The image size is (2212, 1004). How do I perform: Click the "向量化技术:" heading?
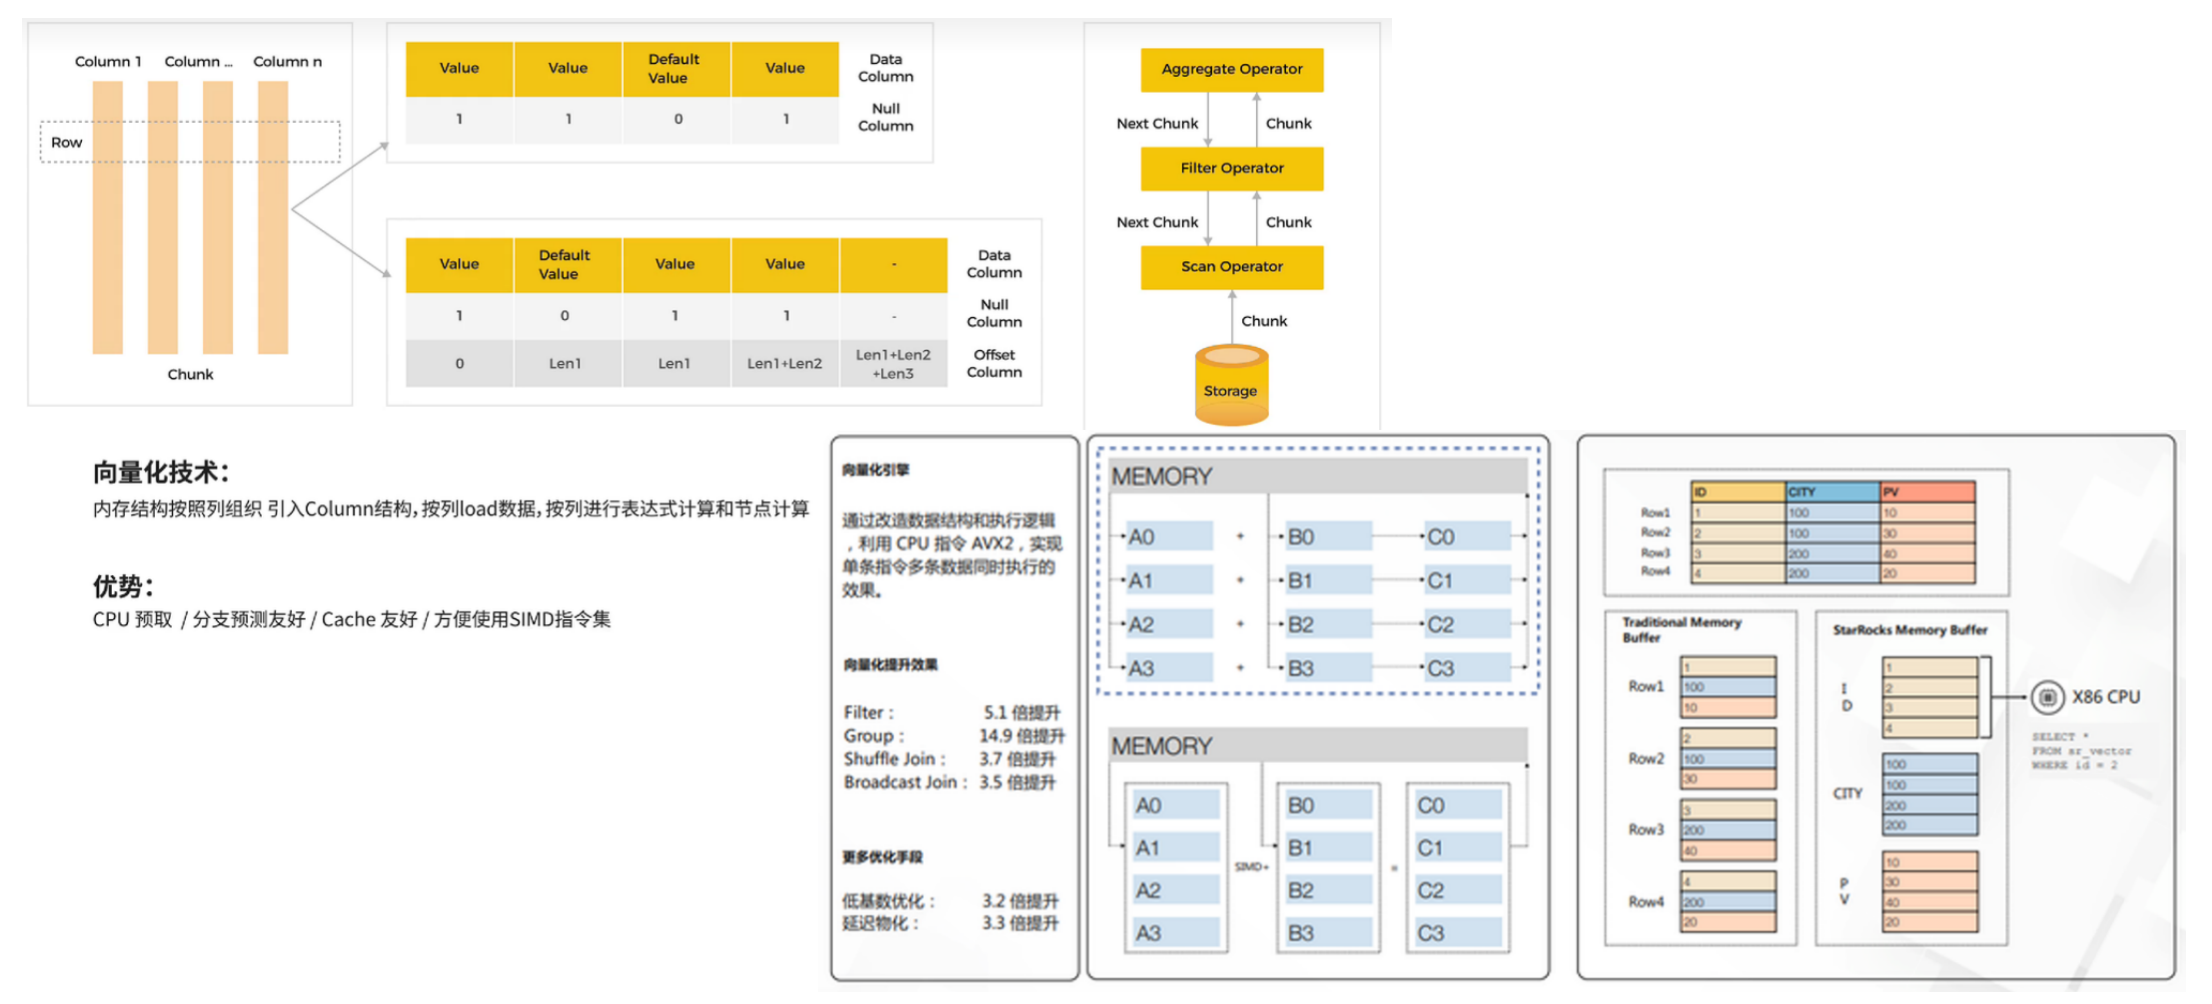pos(161,472)
